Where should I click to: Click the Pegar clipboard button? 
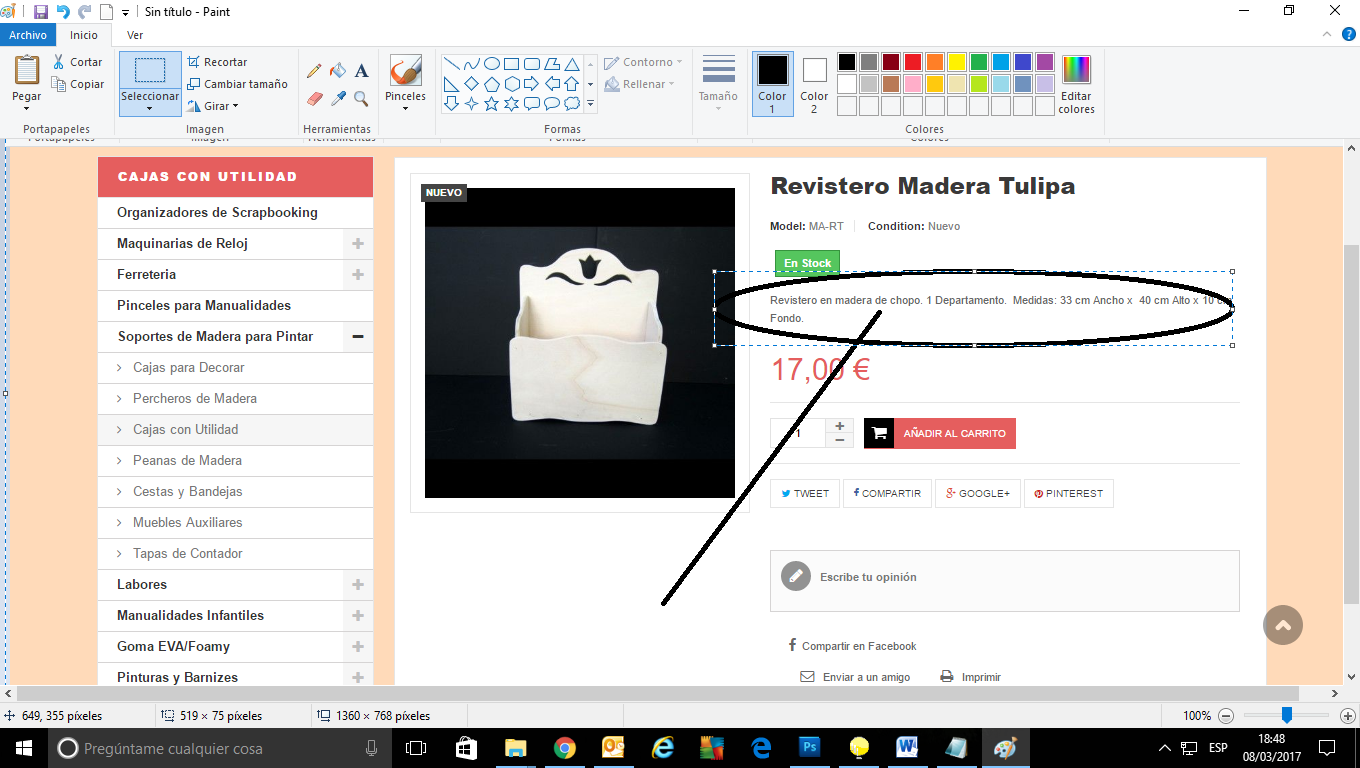pyautogui.click(x=27, y=71)
